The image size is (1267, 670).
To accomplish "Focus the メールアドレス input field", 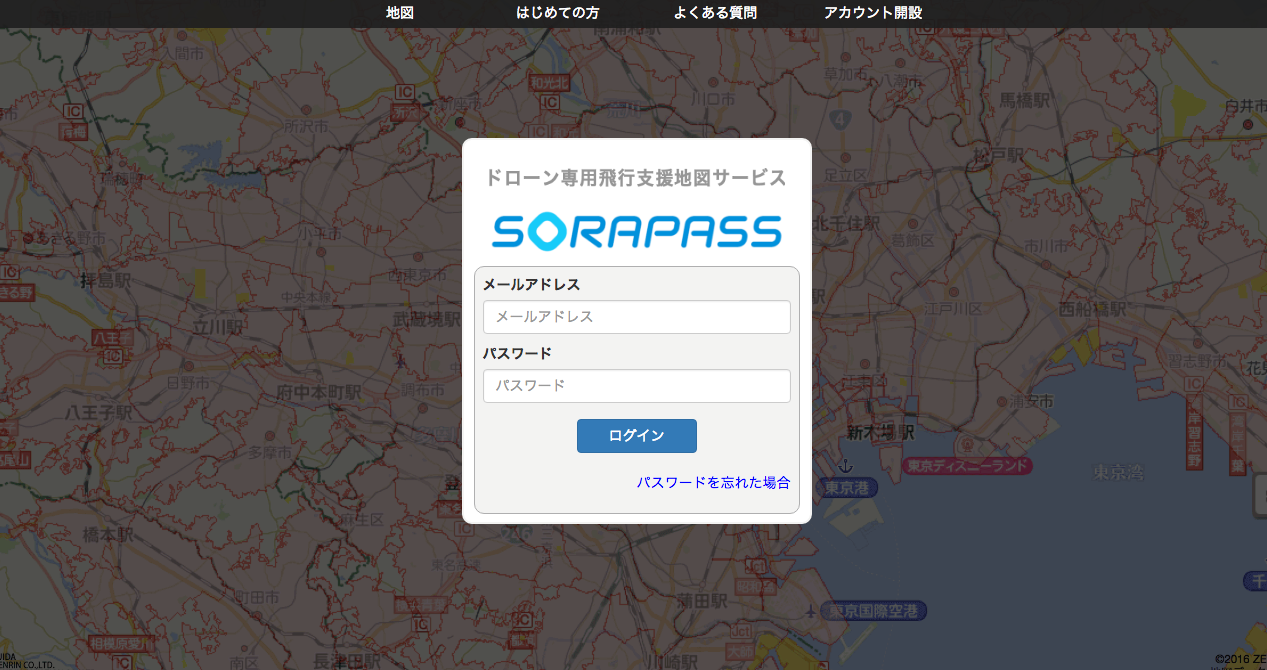I will click(636, 317).
